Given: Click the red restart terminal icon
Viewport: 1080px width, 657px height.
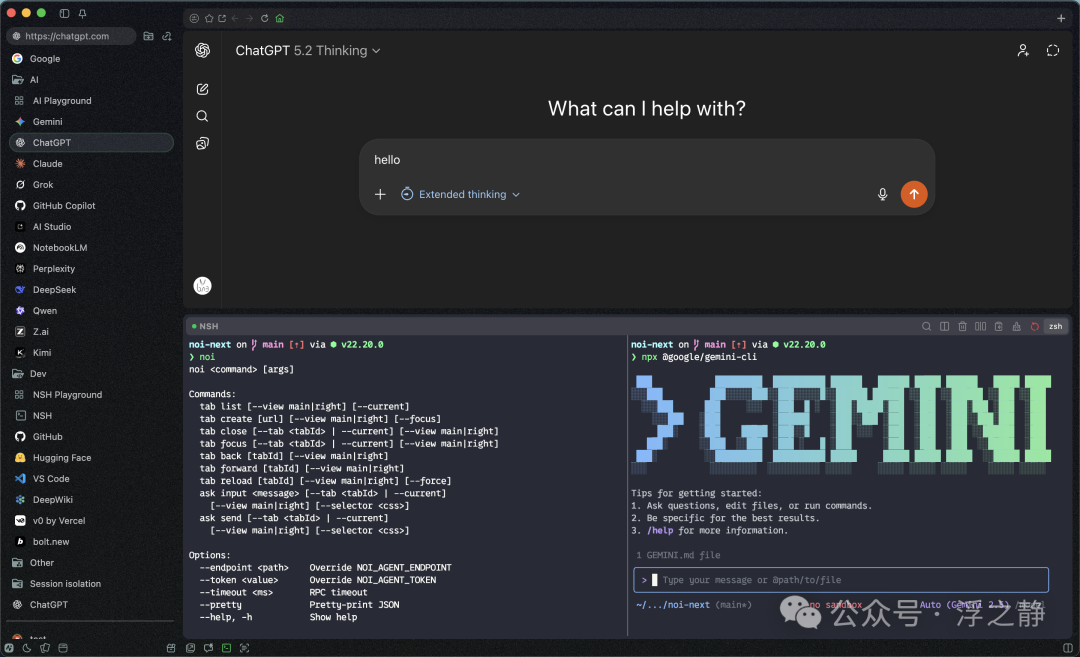Looking at the screenshot, I should (1035, 326).
